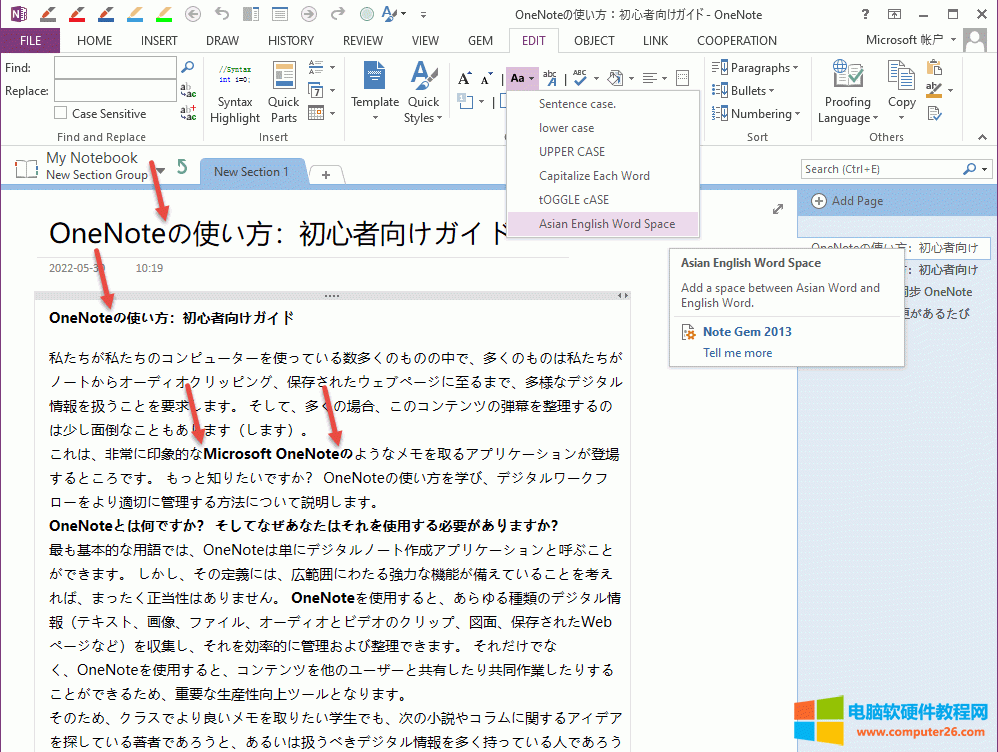Click the Undo arrow in quick access toolbar
Screen dimensions: 998x752
[222, 14]
